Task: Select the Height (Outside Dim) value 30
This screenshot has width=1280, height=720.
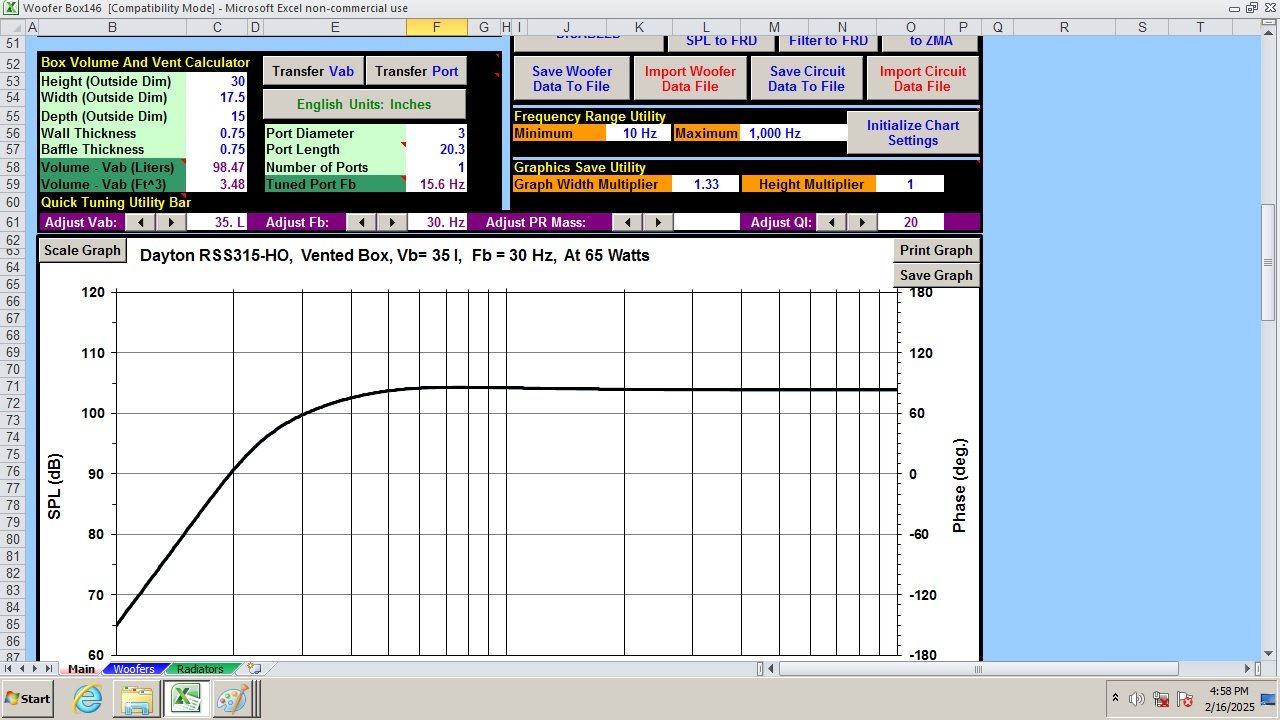Action: 217,81
